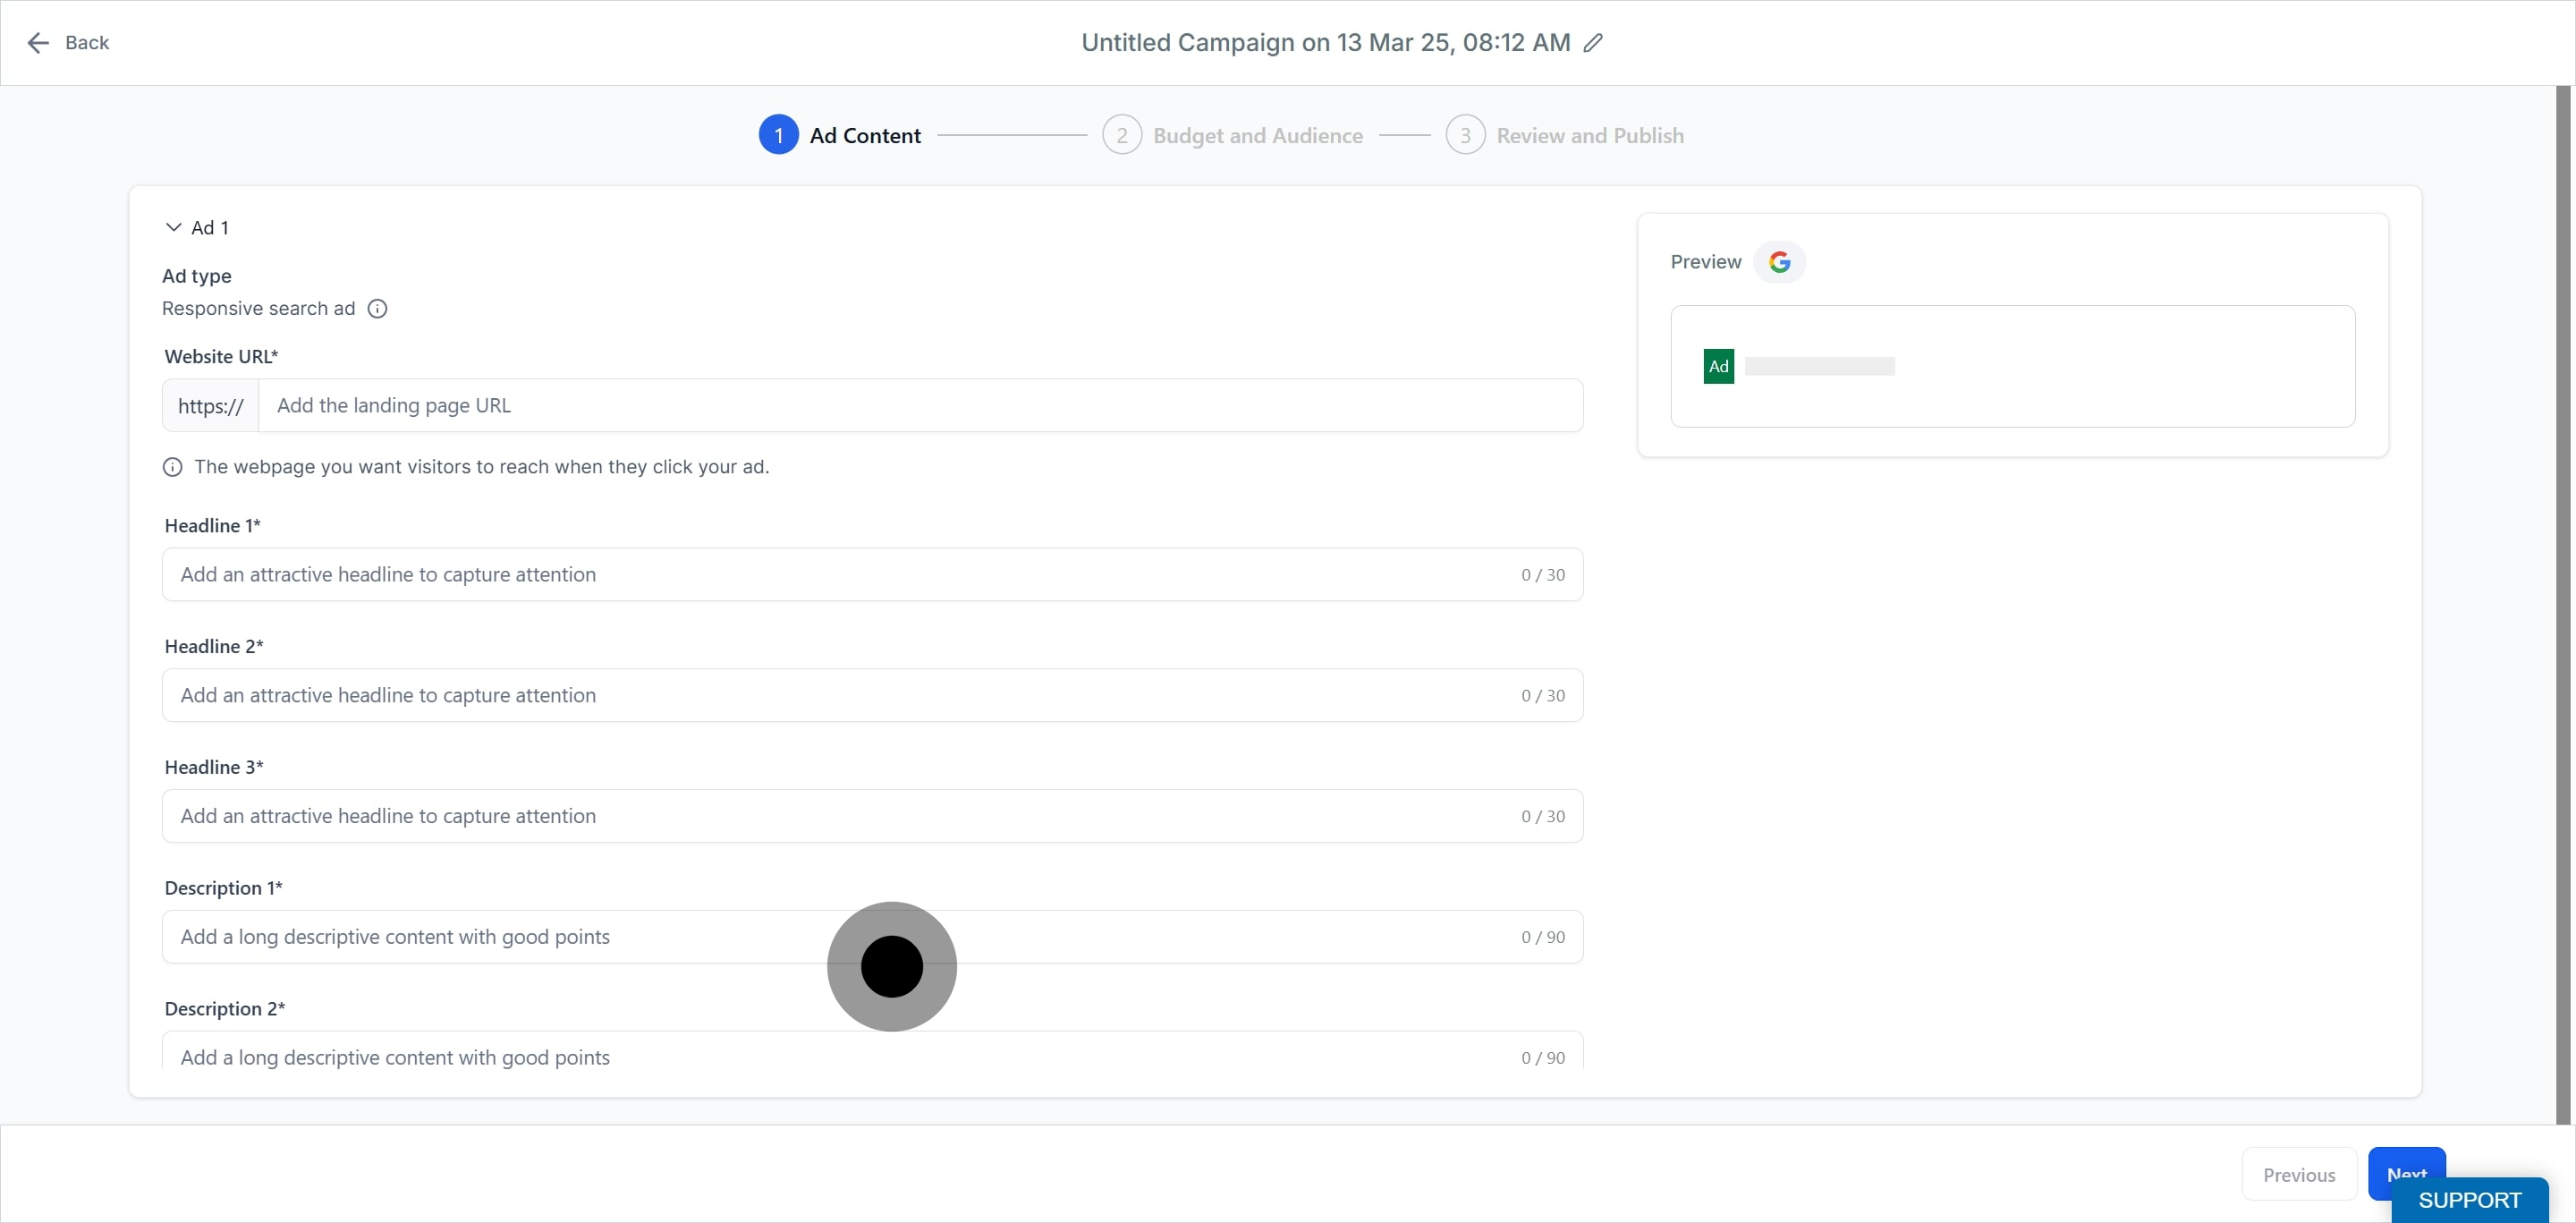Click the green Ad badge in preview
Viewport: 2576px width, 1223px height.
(x=1718, y=367)
